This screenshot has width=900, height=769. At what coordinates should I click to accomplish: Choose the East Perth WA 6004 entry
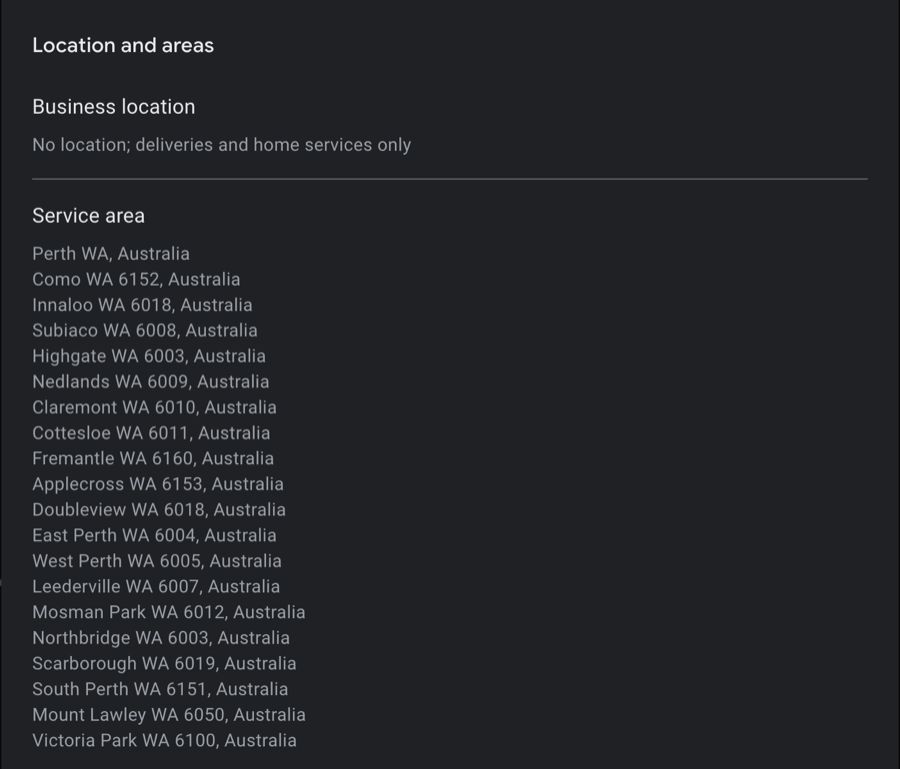(x=154, y=536)
